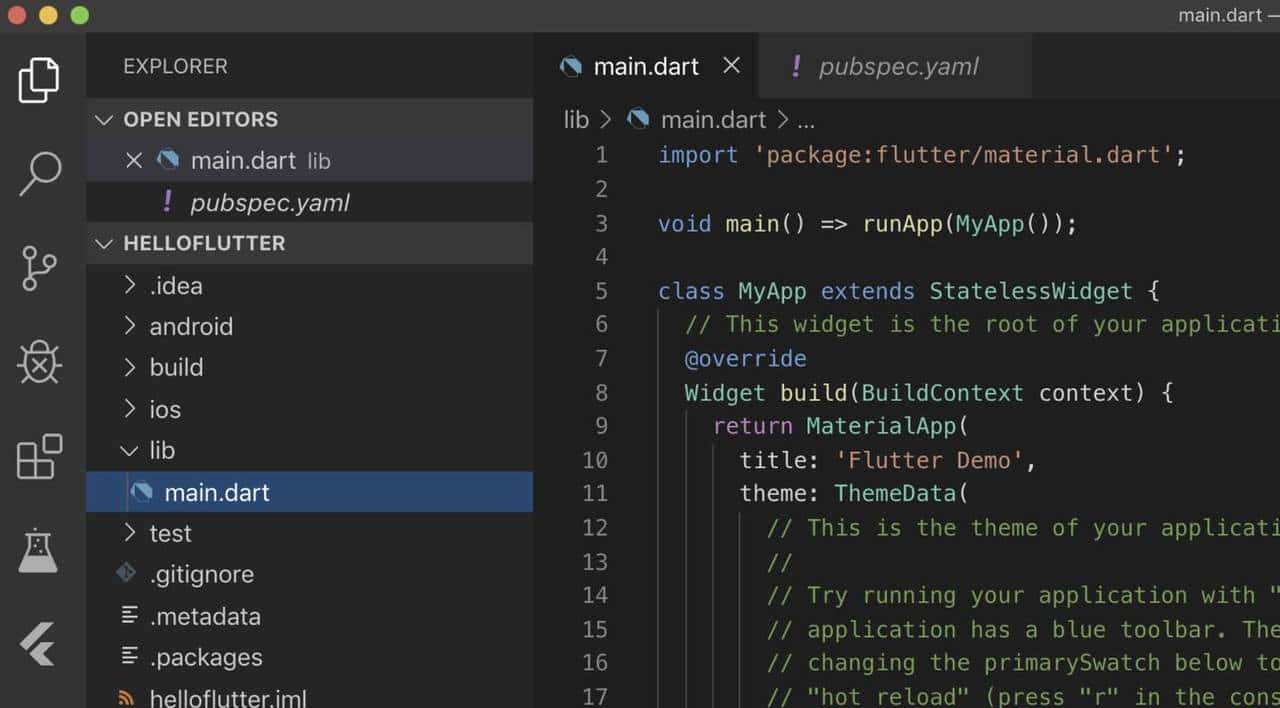The height and width of the screenshot is (708, 1280).
Task: Open the Search view icon
Action: pyautogui.click(x=39, y=174)
